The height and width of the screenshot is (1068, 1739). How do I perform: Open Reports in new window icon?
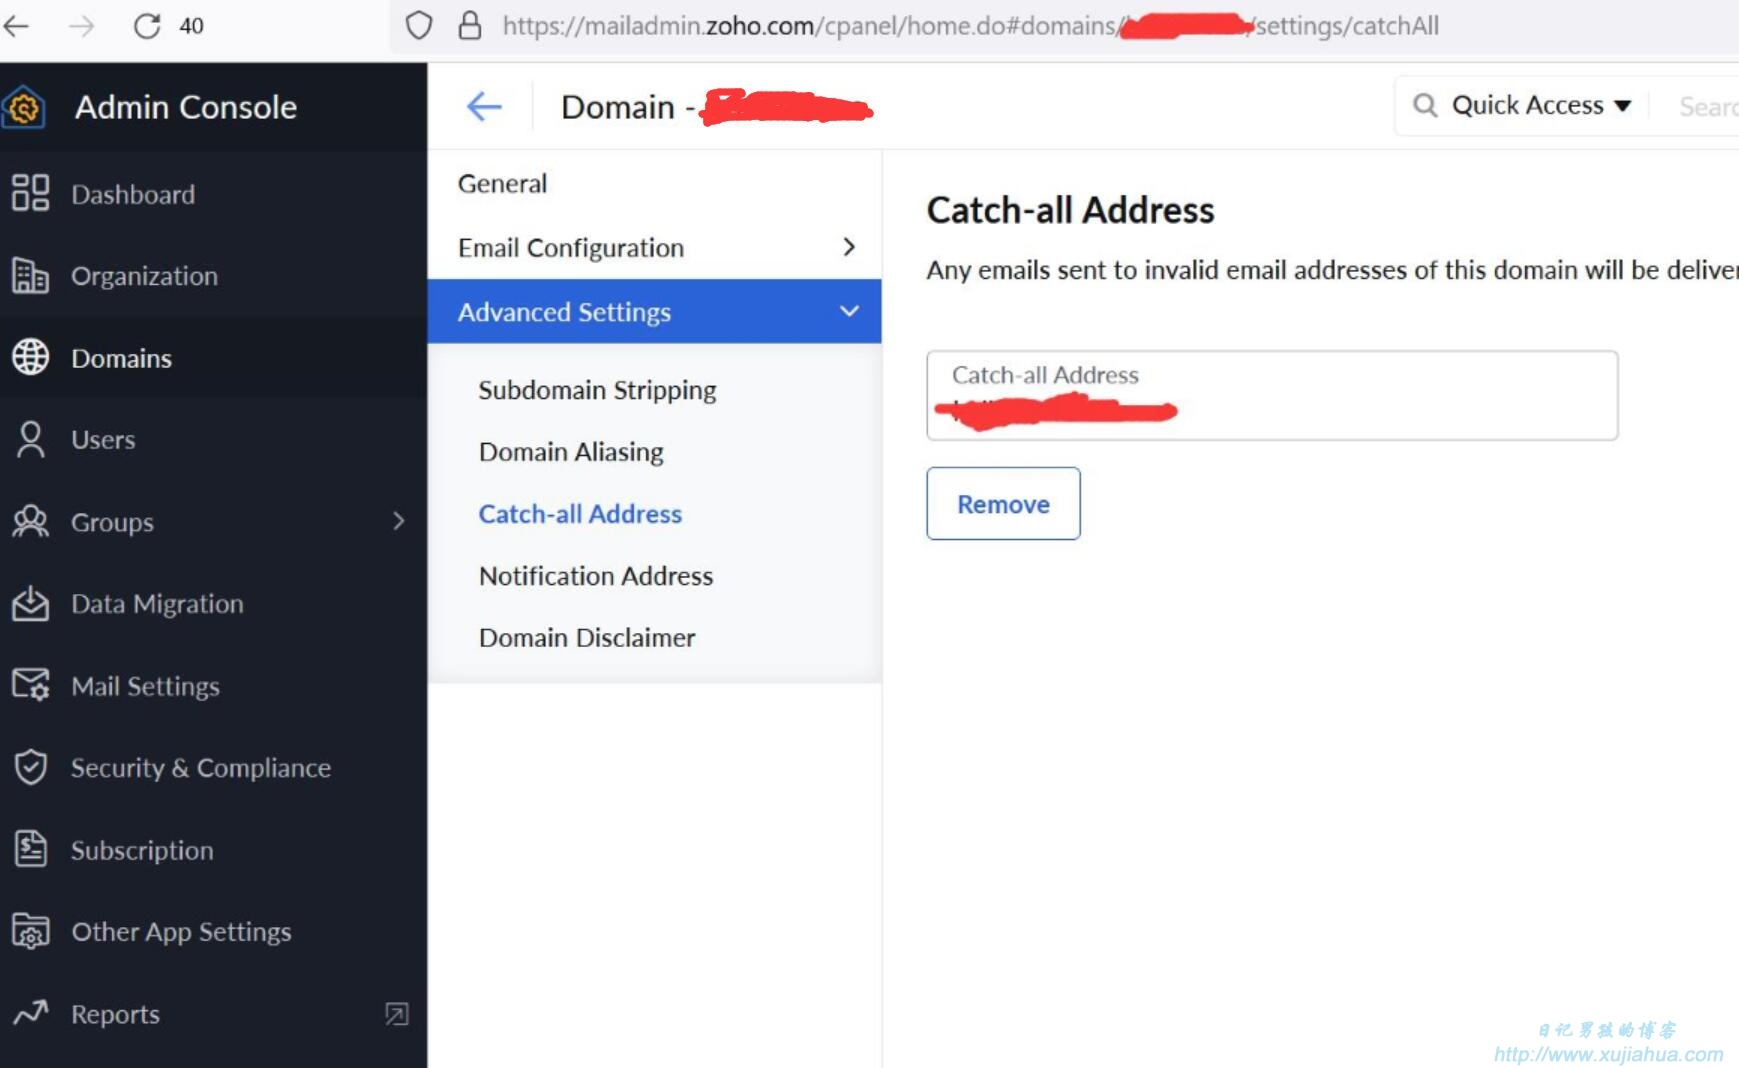coord(397,1014)
